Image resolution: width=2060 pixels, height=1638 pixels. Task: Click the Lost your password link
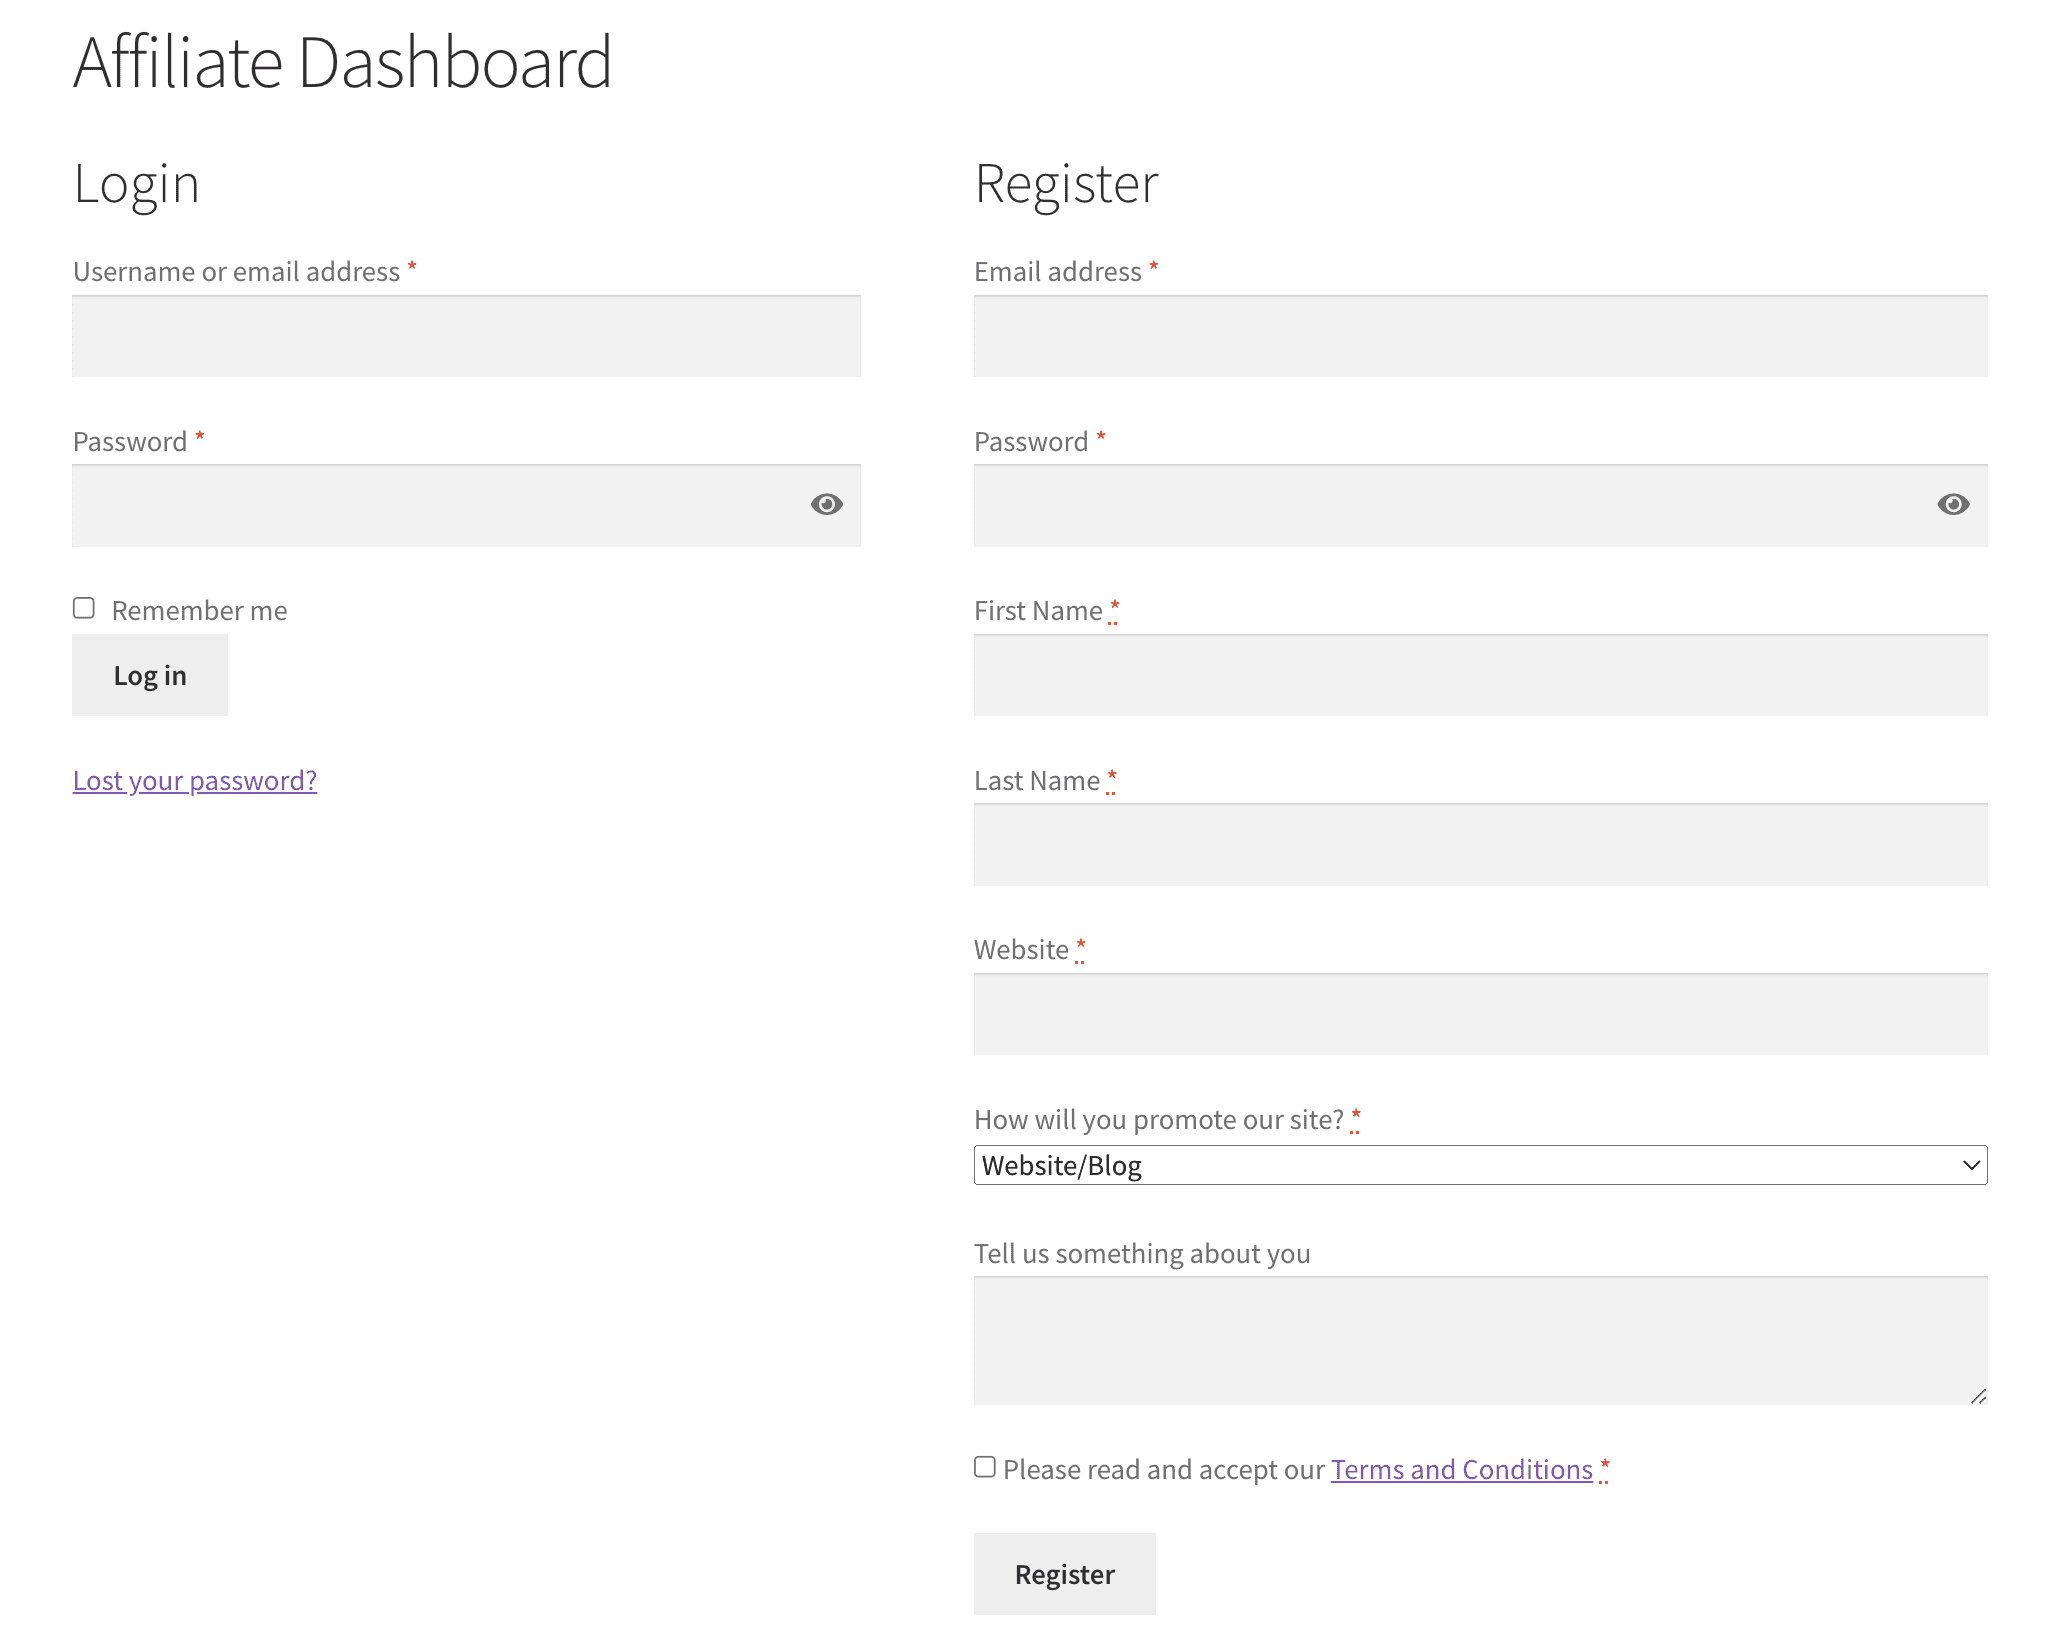(x=194, y=779)
